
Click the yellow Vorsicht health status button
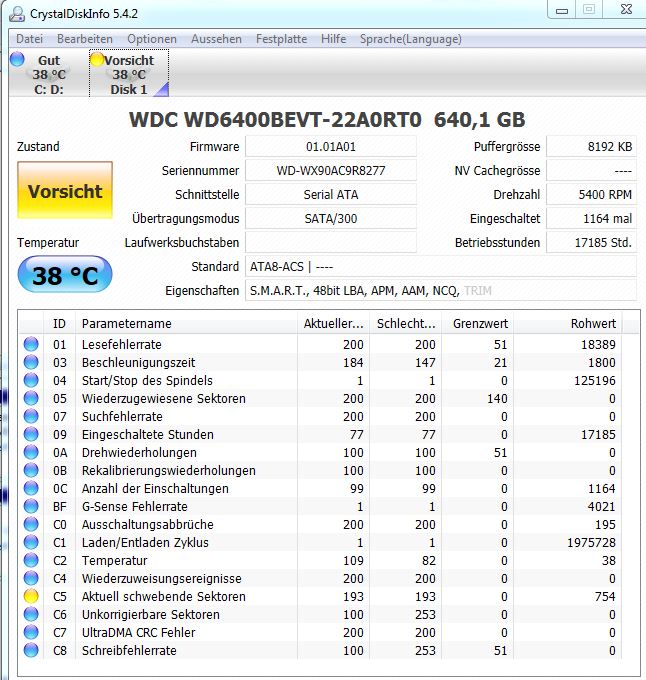pyautogui.click(x=65, y=190)
